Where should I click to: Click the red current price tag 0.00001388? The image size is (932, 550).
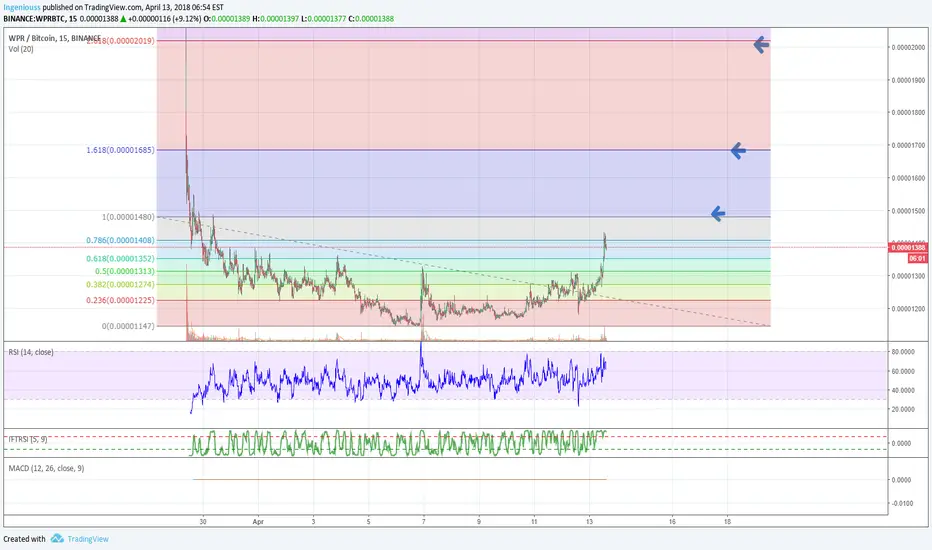(908, 247)
